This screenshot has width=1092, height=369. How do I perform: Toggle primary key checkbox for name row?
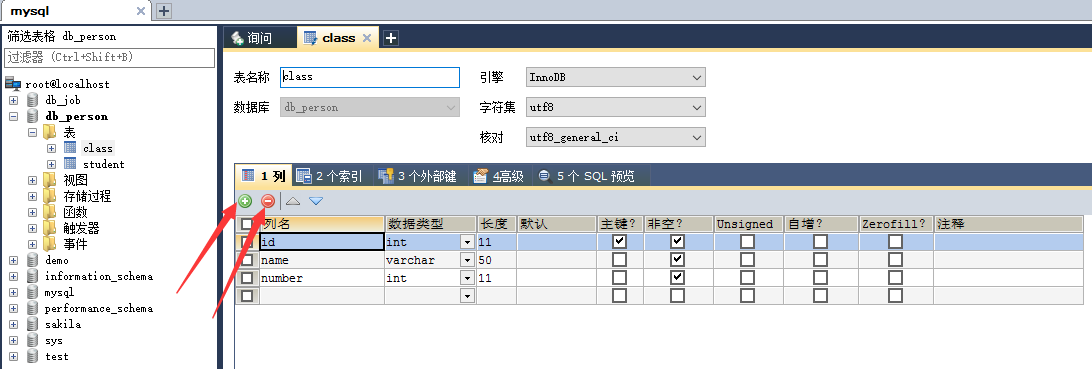click(x=619, y=260)
